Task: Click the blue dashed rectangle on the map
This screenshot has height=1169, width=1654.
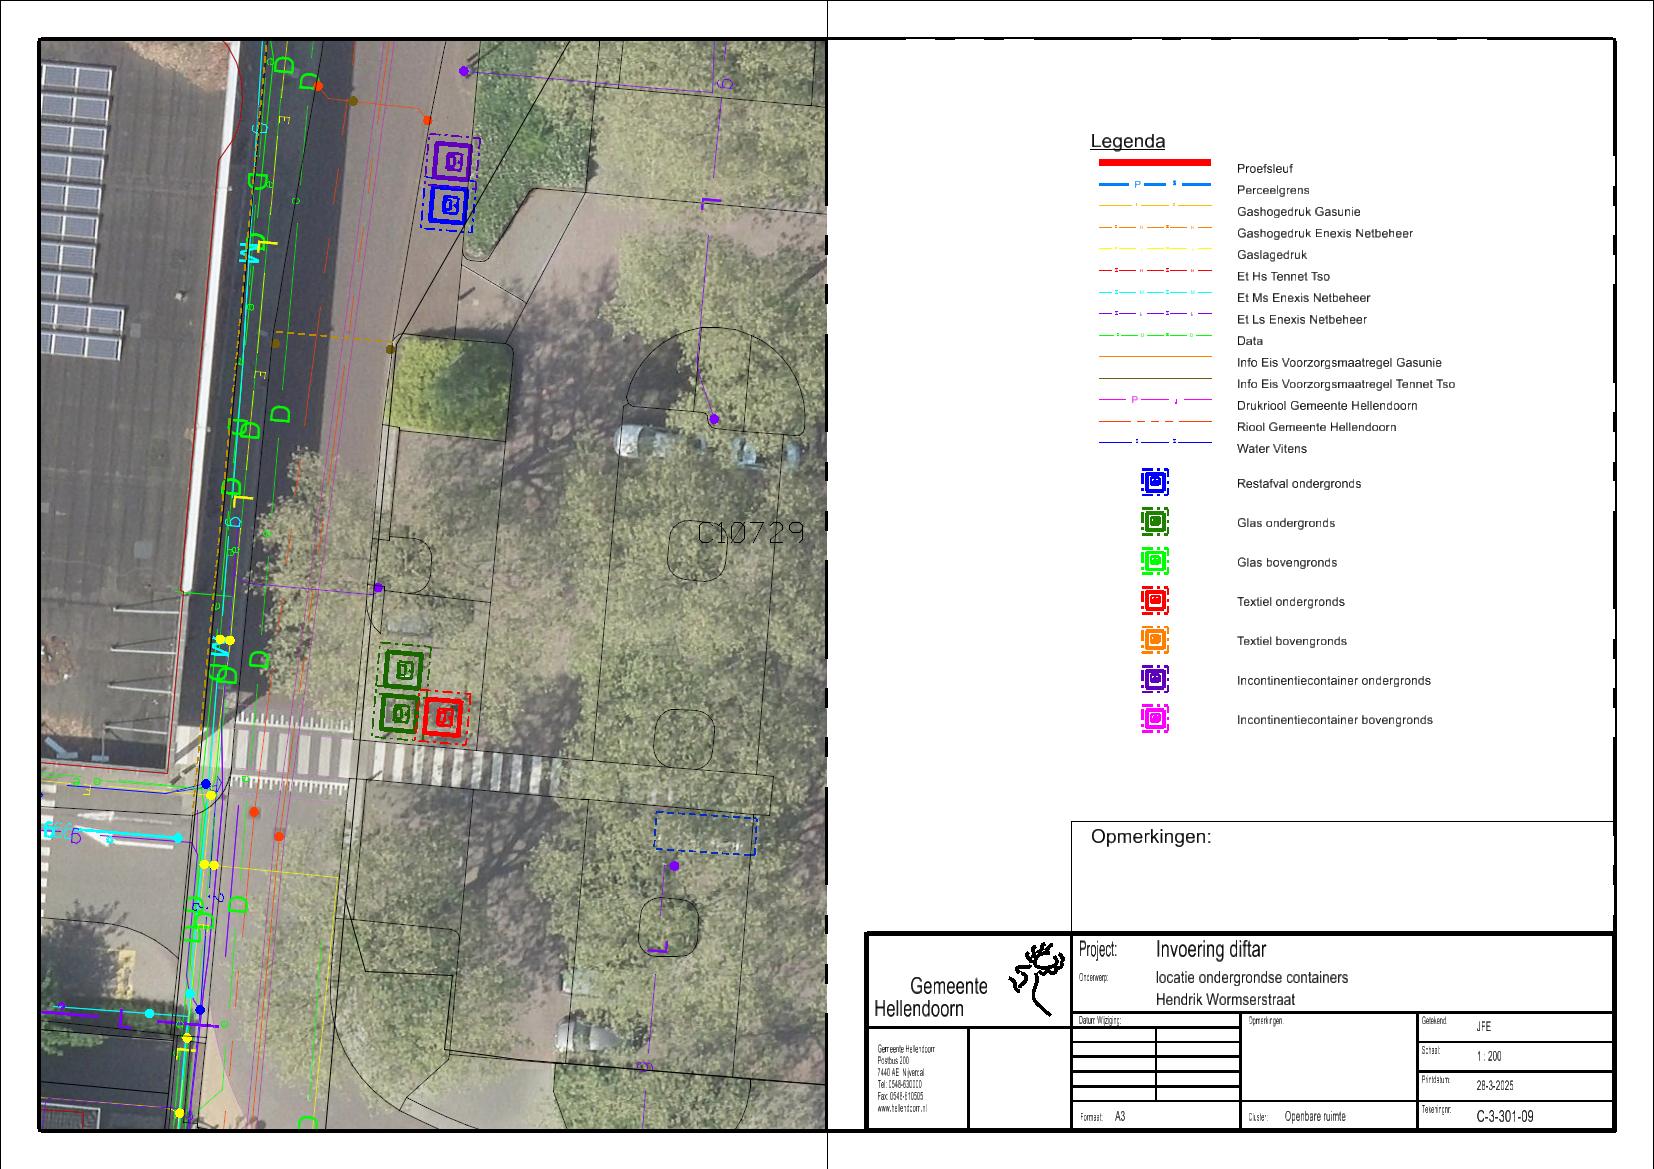Action: [705, 834]
